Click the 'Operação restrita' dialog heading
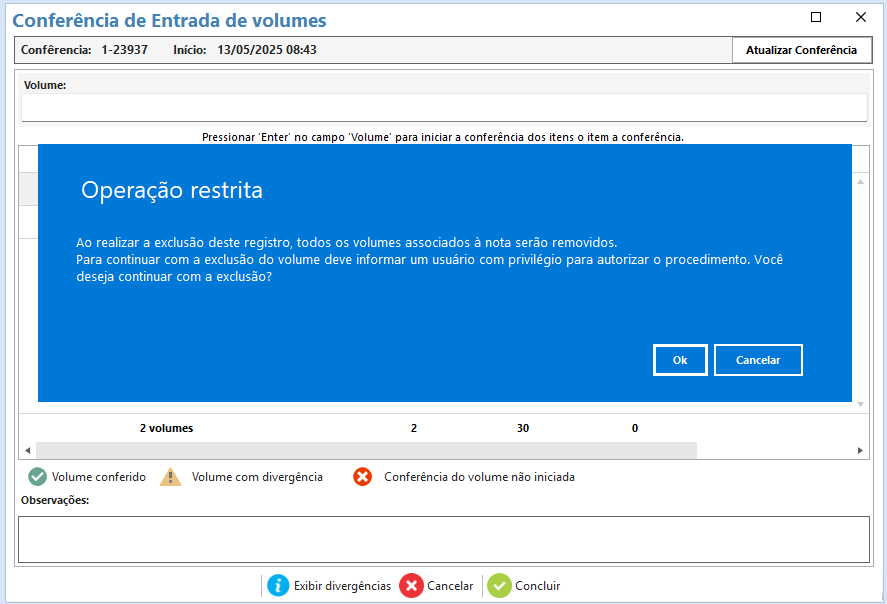 [172, 190]
